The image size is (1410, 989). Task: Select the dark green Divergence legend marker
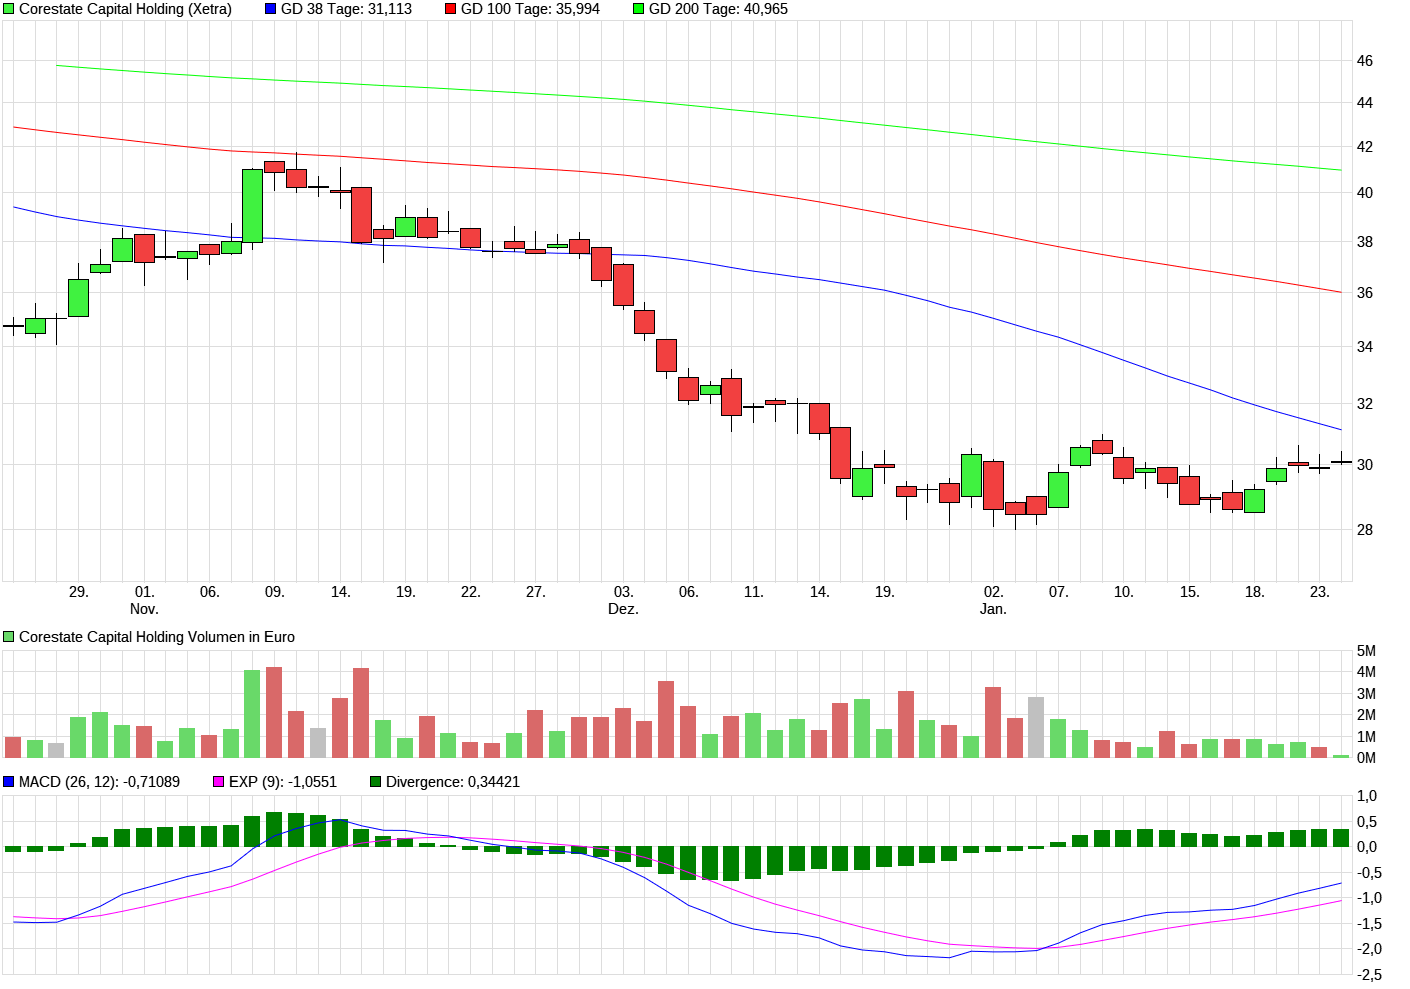pos(373,779)
